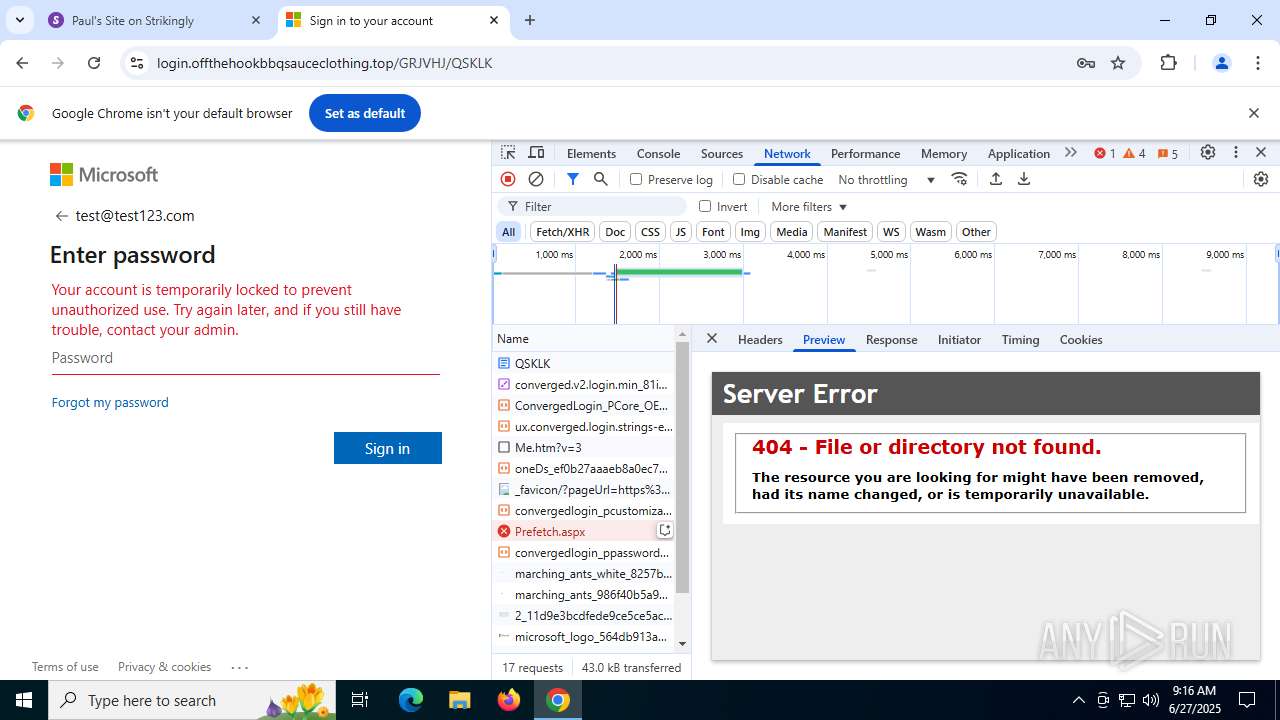Click the Forgot my password link
Screen dimensions: 1280x720
tap(110, 402)
